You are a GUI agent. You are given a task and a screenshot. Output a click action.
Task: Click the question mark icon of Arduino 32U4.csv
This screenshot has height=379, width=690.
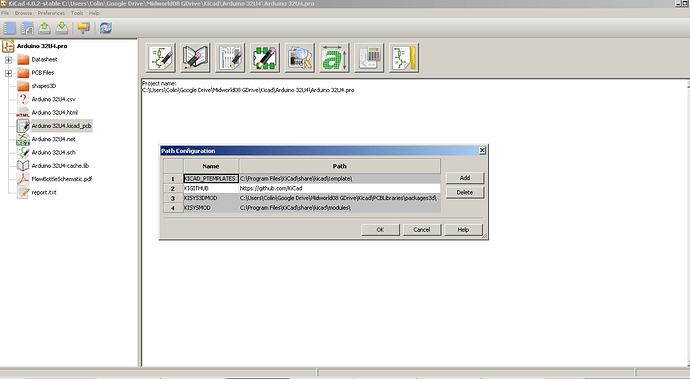[x=23, y=99]
